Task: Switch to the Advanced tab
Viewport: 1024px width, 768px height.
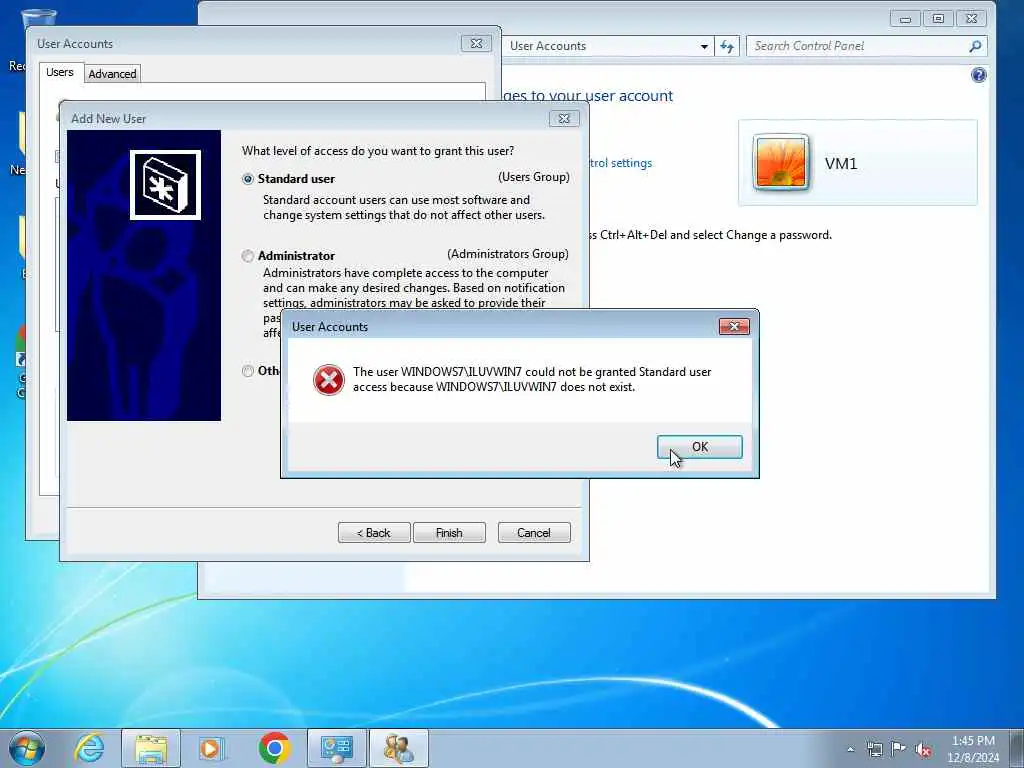Action: tap(112, 74)
